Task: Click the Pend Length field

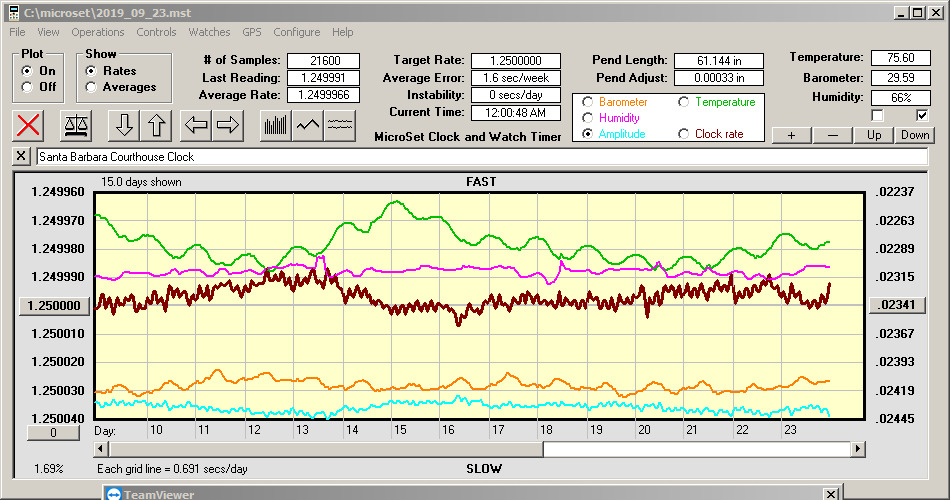Action: tap(719, 61)
